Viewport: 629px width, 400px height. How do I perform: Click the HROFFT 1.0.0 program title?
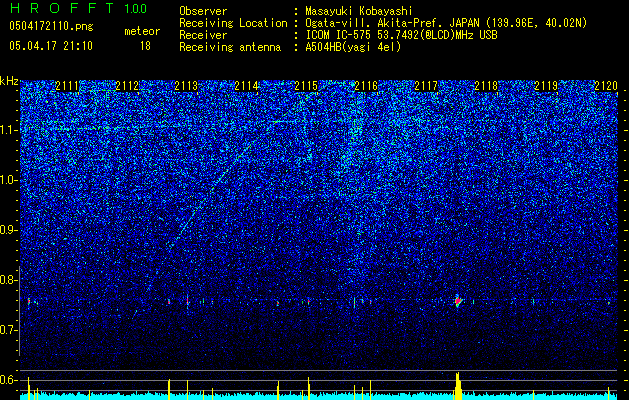click(78, 8)
